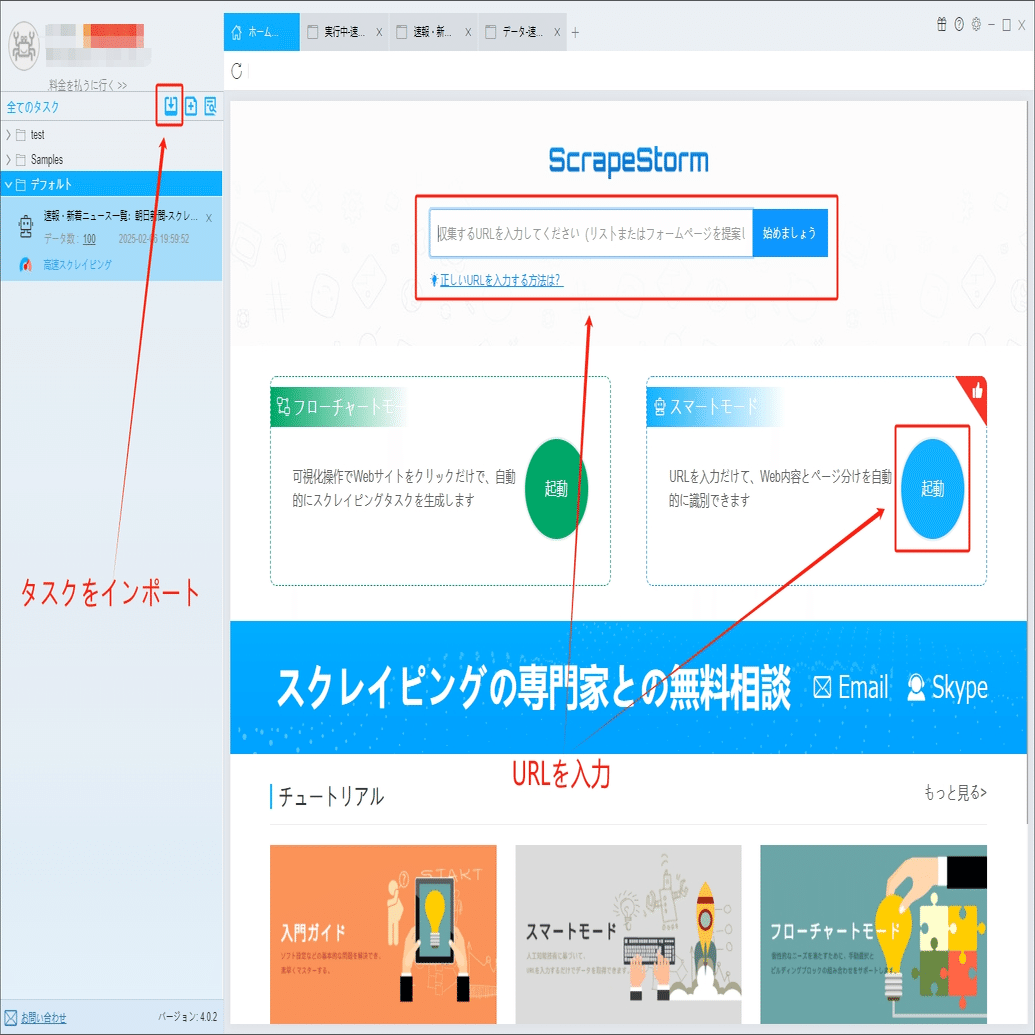1035x1035 pixels.
Task: Launch flowchart mode with green 起動 button
Action: pyautogui.click(x=556, y=488)
